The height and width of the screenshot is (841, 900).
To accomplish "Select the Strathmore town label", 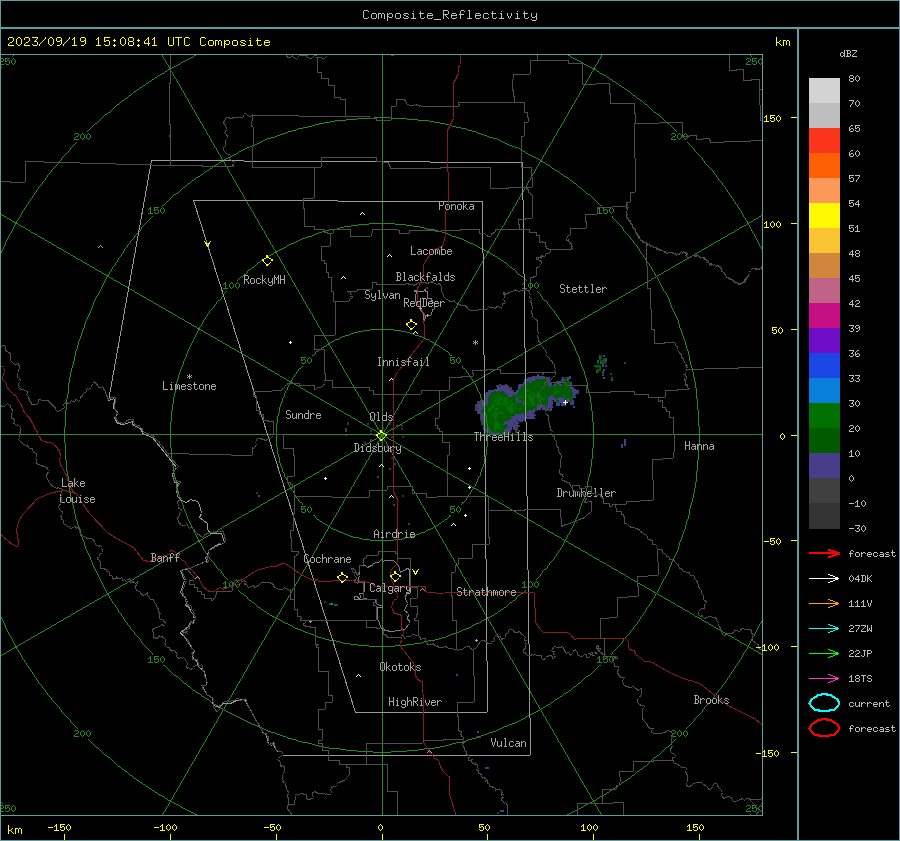I will click(486, 592).
